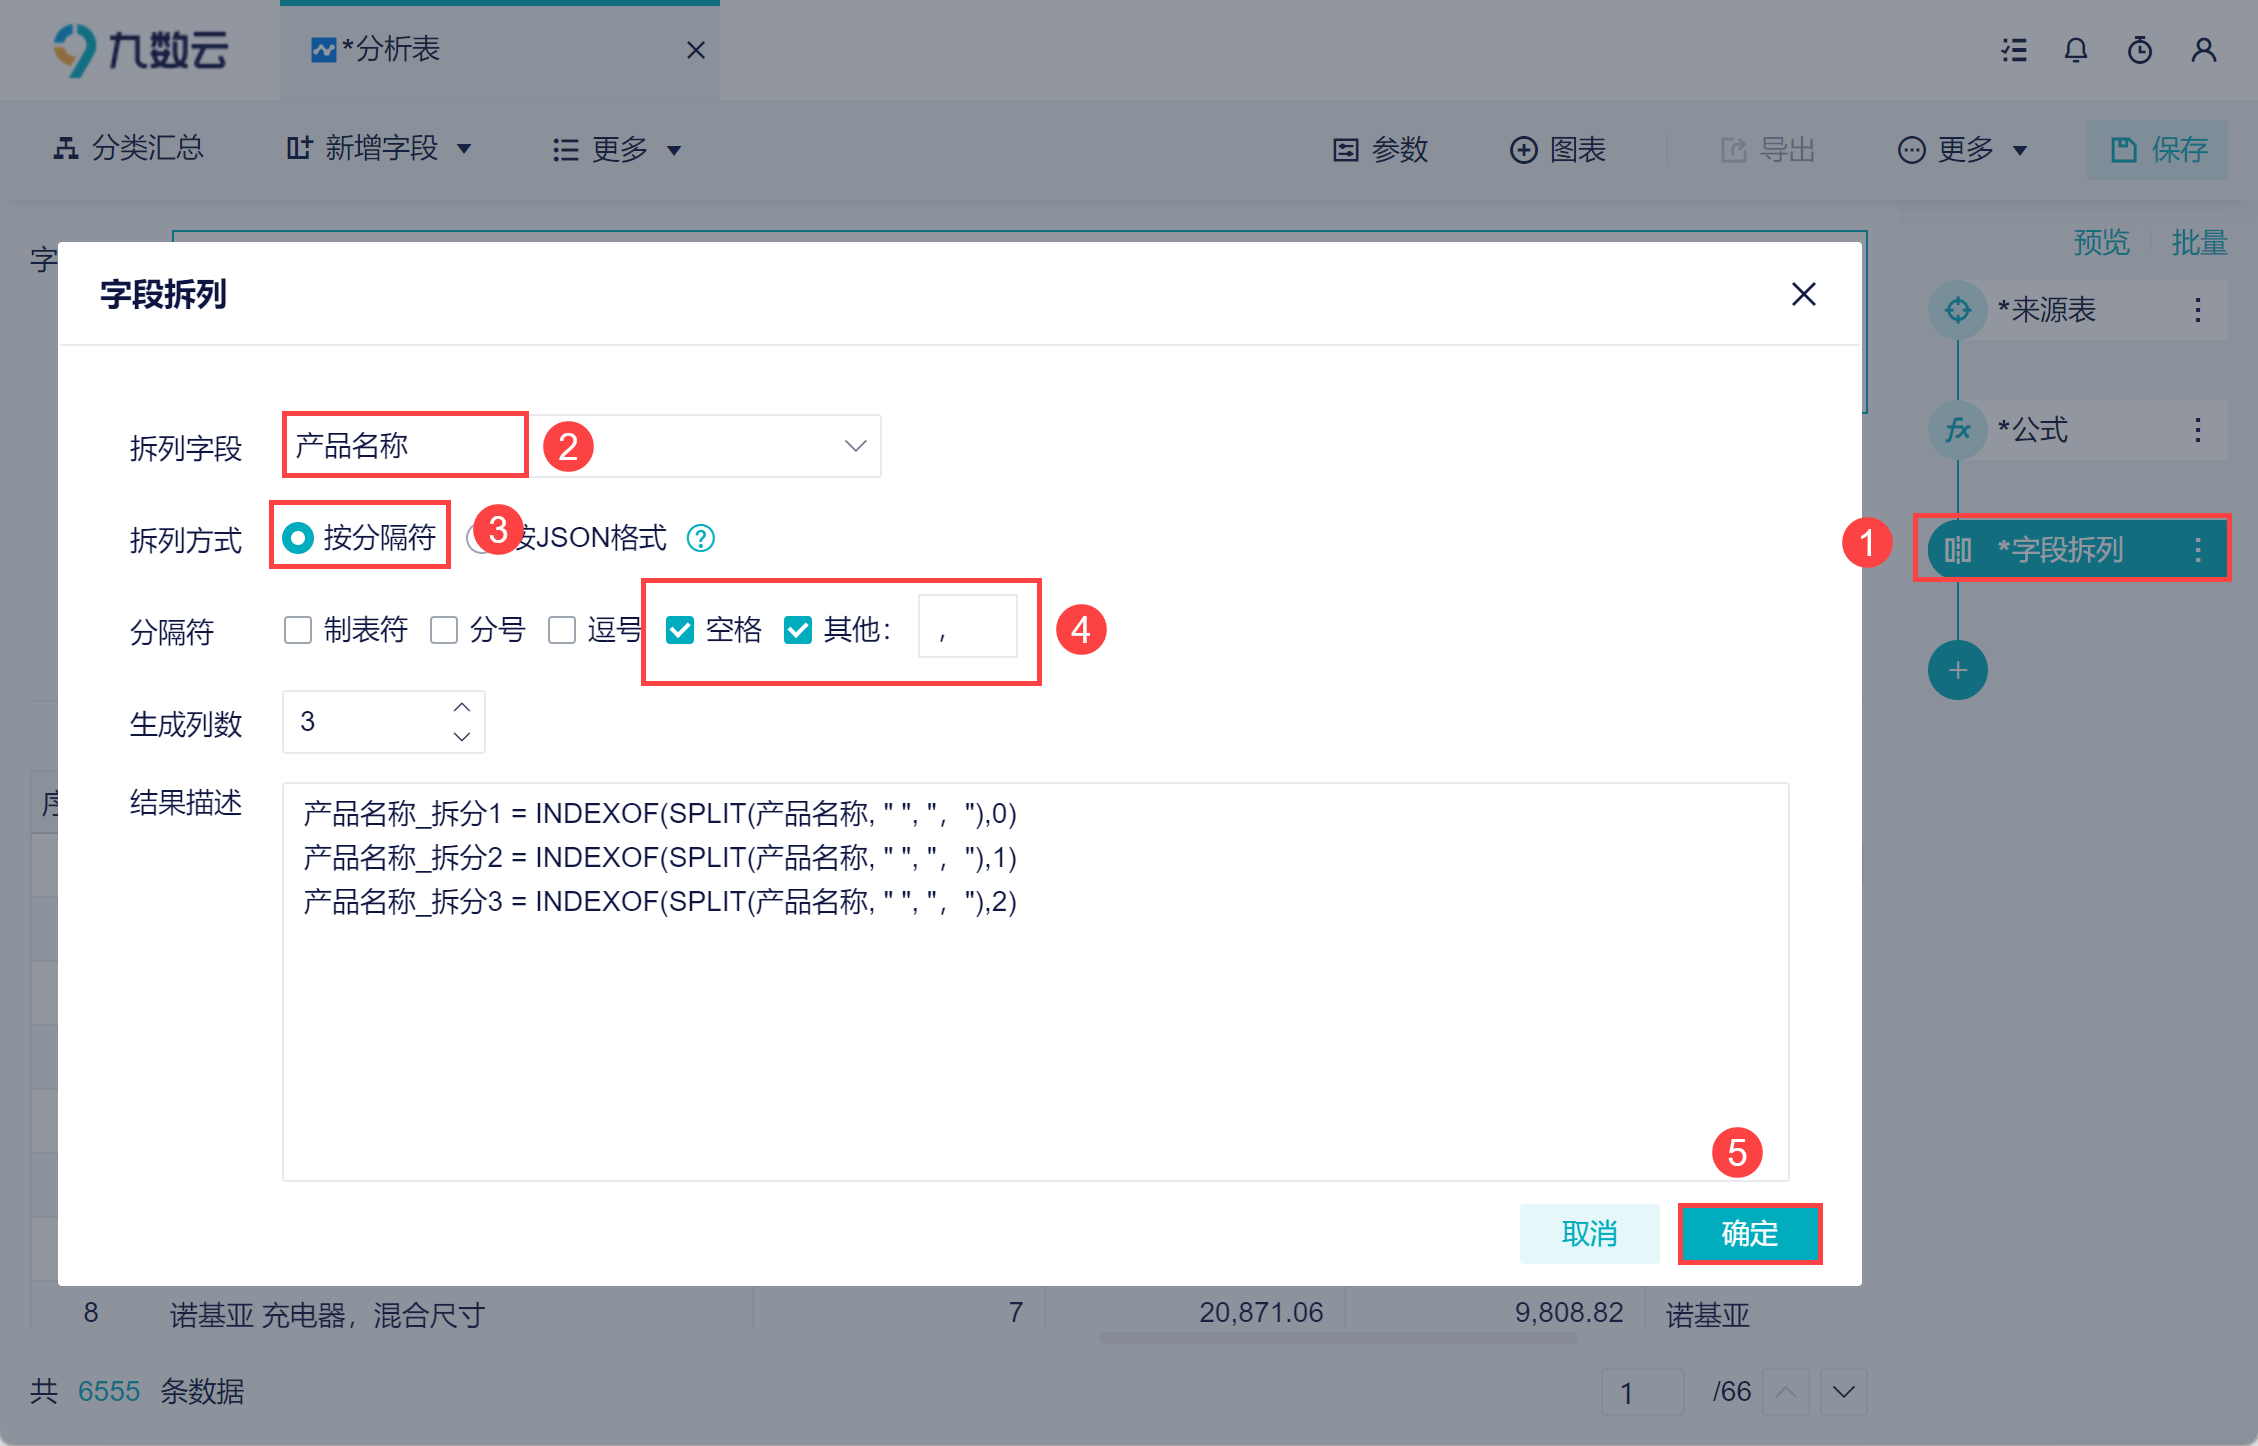This screenshot has width=2258, height=1446.
Task: Add a new step with plus button
Action: (1957, 670)
